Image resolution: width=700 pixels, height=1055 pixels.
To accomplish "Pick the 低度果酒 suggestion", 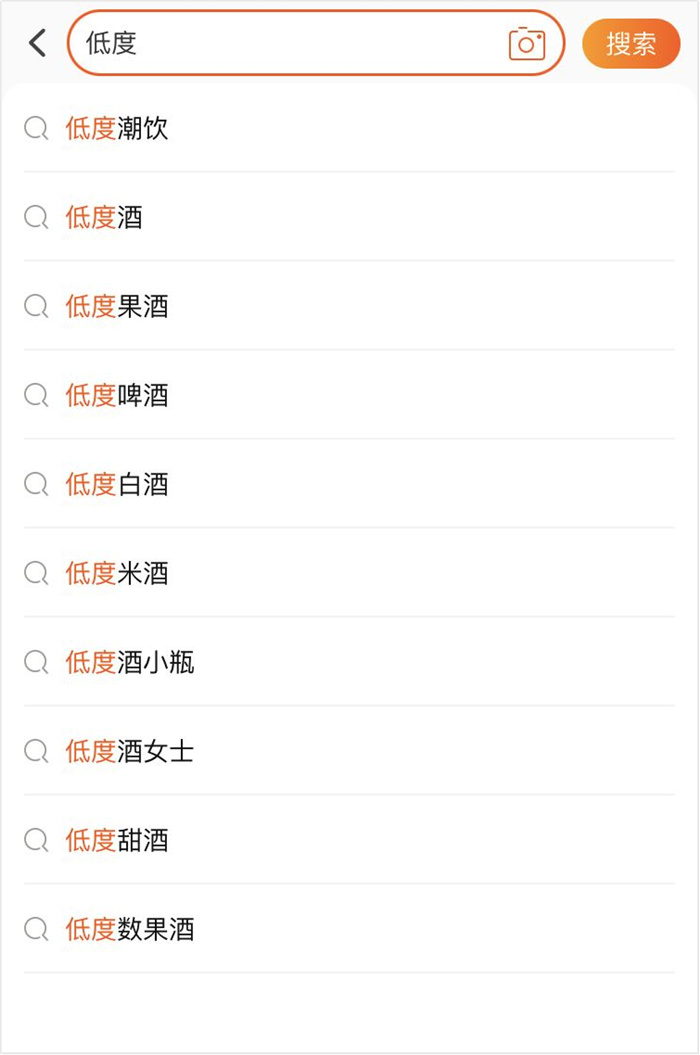I will tap(349, 306).
